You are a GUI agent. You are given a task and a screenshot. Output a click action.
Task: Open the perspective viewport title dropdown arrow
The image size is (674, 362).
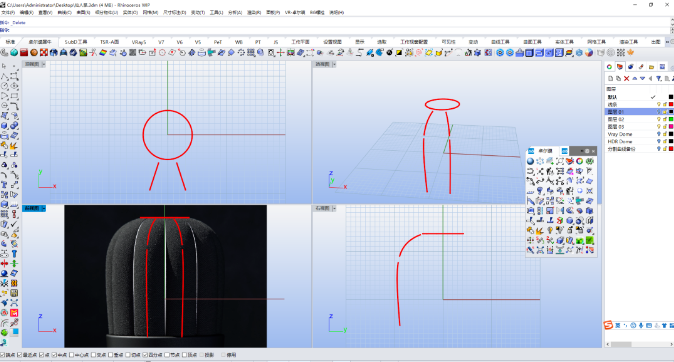(x=334, y=64)
